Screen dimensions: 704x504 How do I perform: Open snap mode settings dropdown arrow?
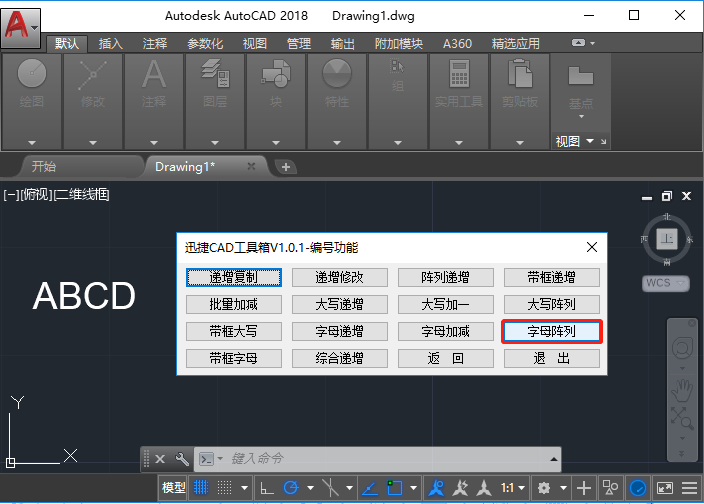coord(244,488)
